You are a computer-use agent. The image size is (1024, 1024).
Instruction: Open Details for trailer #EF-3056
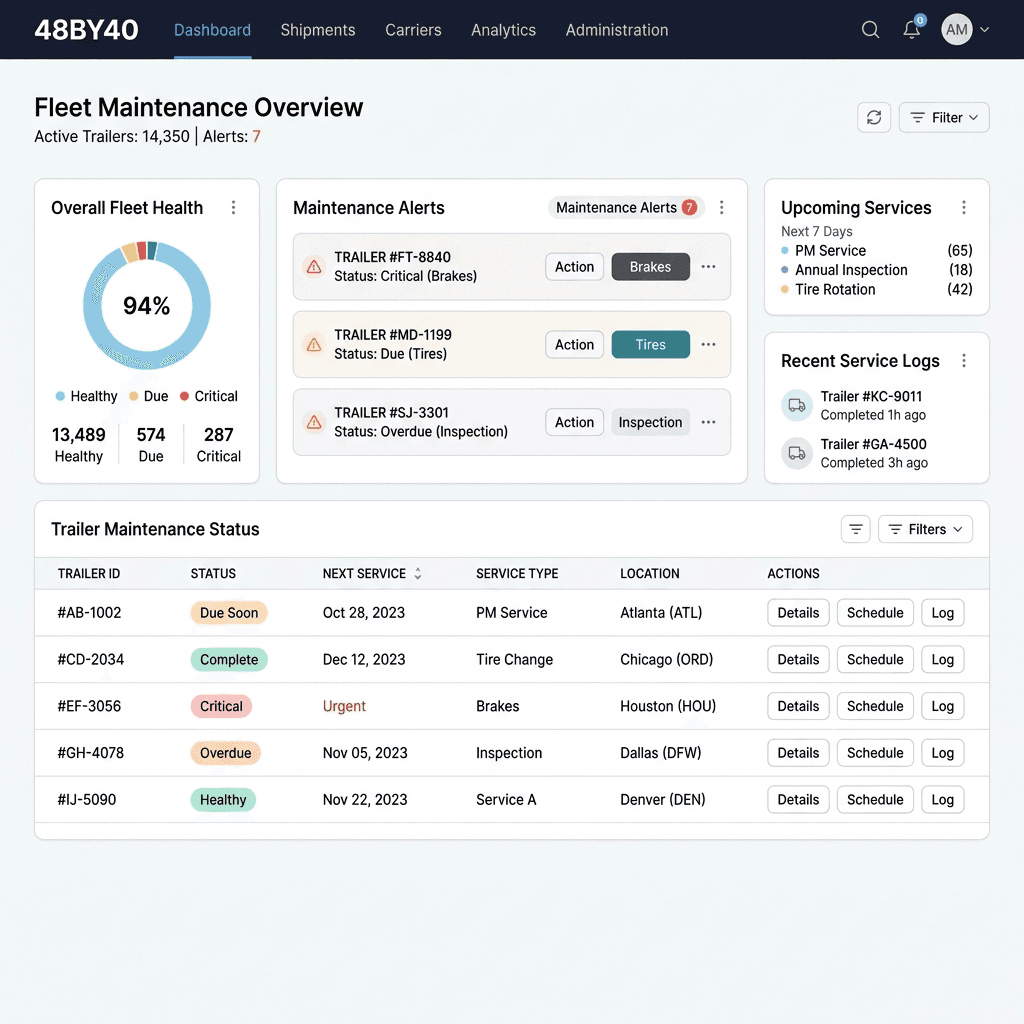pos(798,706)
